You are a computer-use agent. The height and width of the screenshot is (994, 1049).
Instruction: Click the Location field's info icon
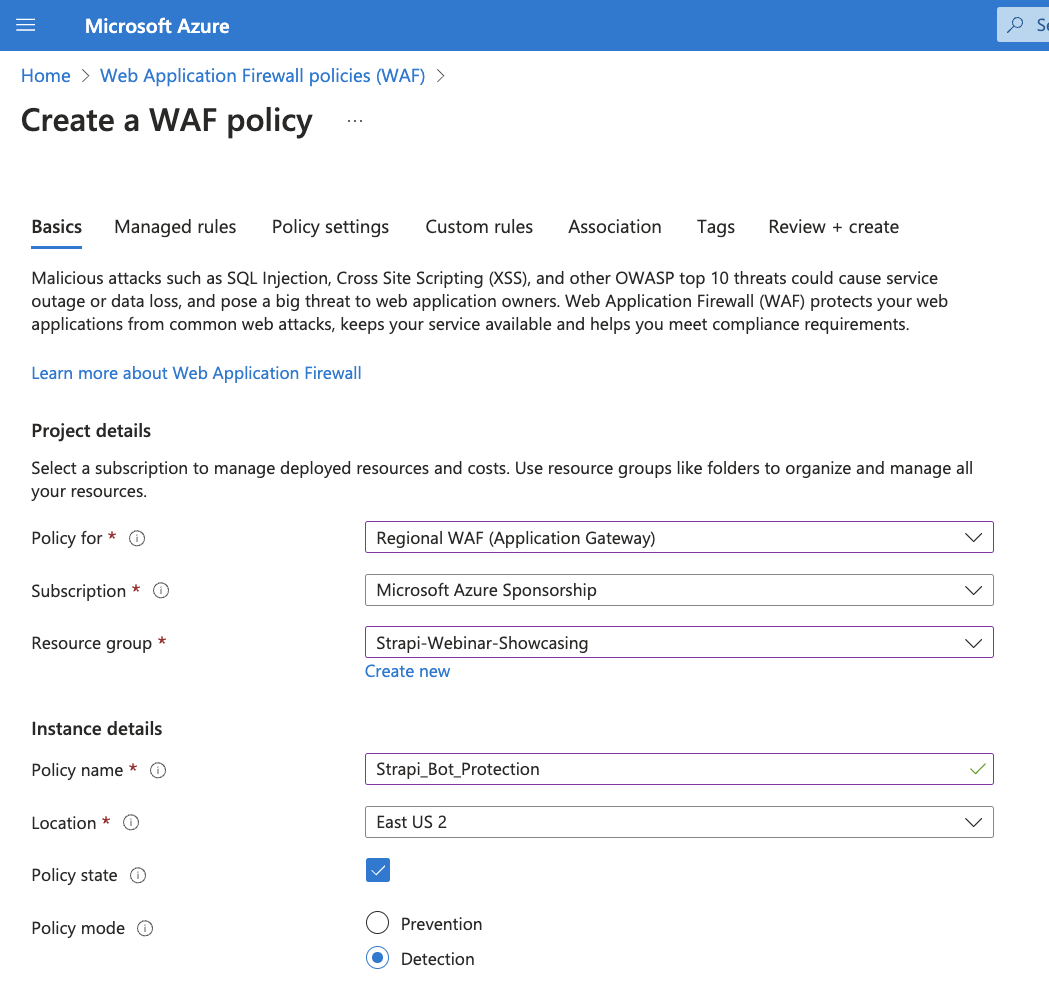(130, 823)
